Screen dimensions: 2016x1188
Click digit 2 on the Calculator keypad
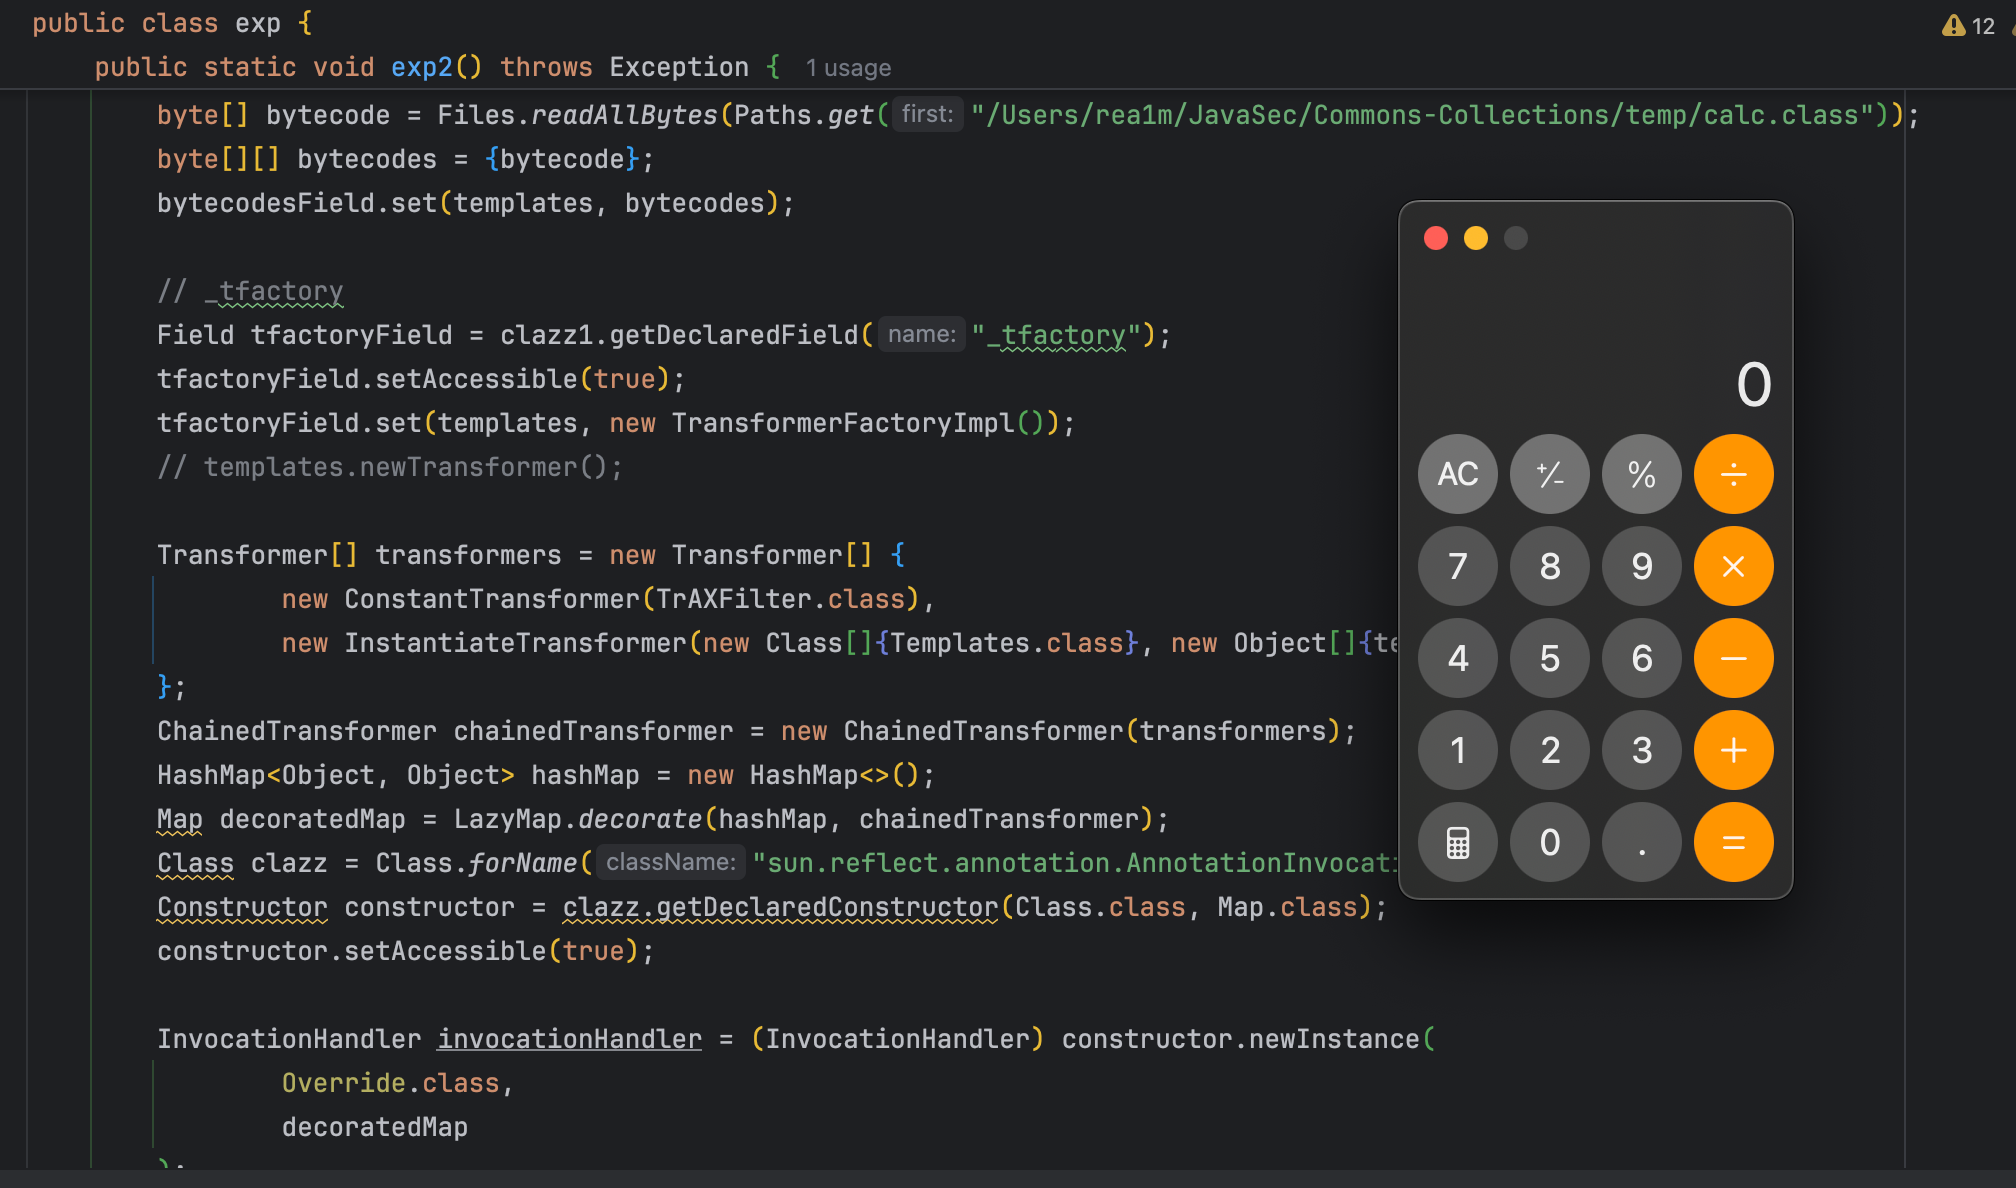pyautogui.click(x=1550, y=750)
